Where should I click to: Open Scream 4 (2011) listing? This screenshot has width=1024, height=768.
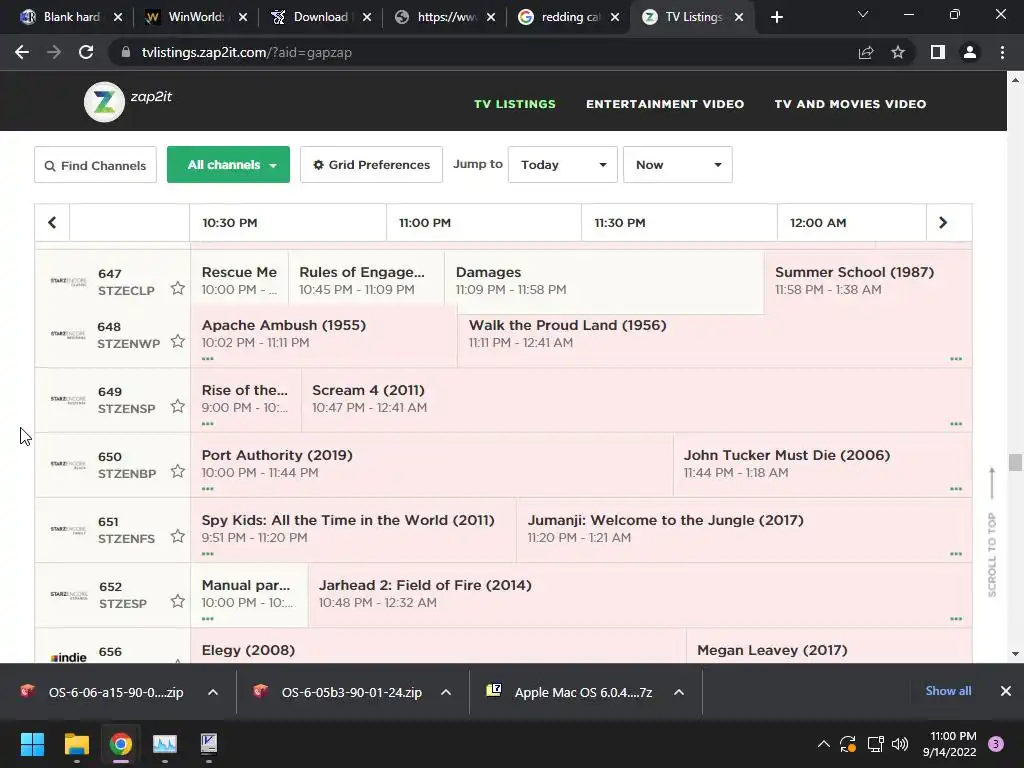pyautogui.click(x=637, y=399)
